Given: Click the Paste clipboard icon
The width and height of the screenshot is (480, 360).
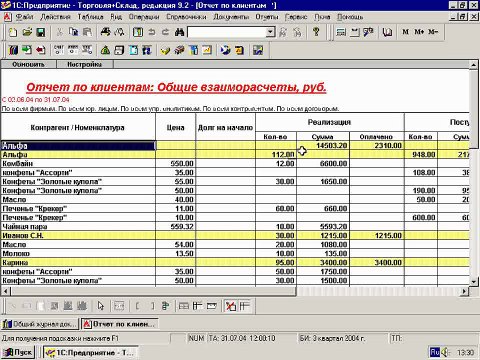Looking at the screenshot, I should pos(87,32).
